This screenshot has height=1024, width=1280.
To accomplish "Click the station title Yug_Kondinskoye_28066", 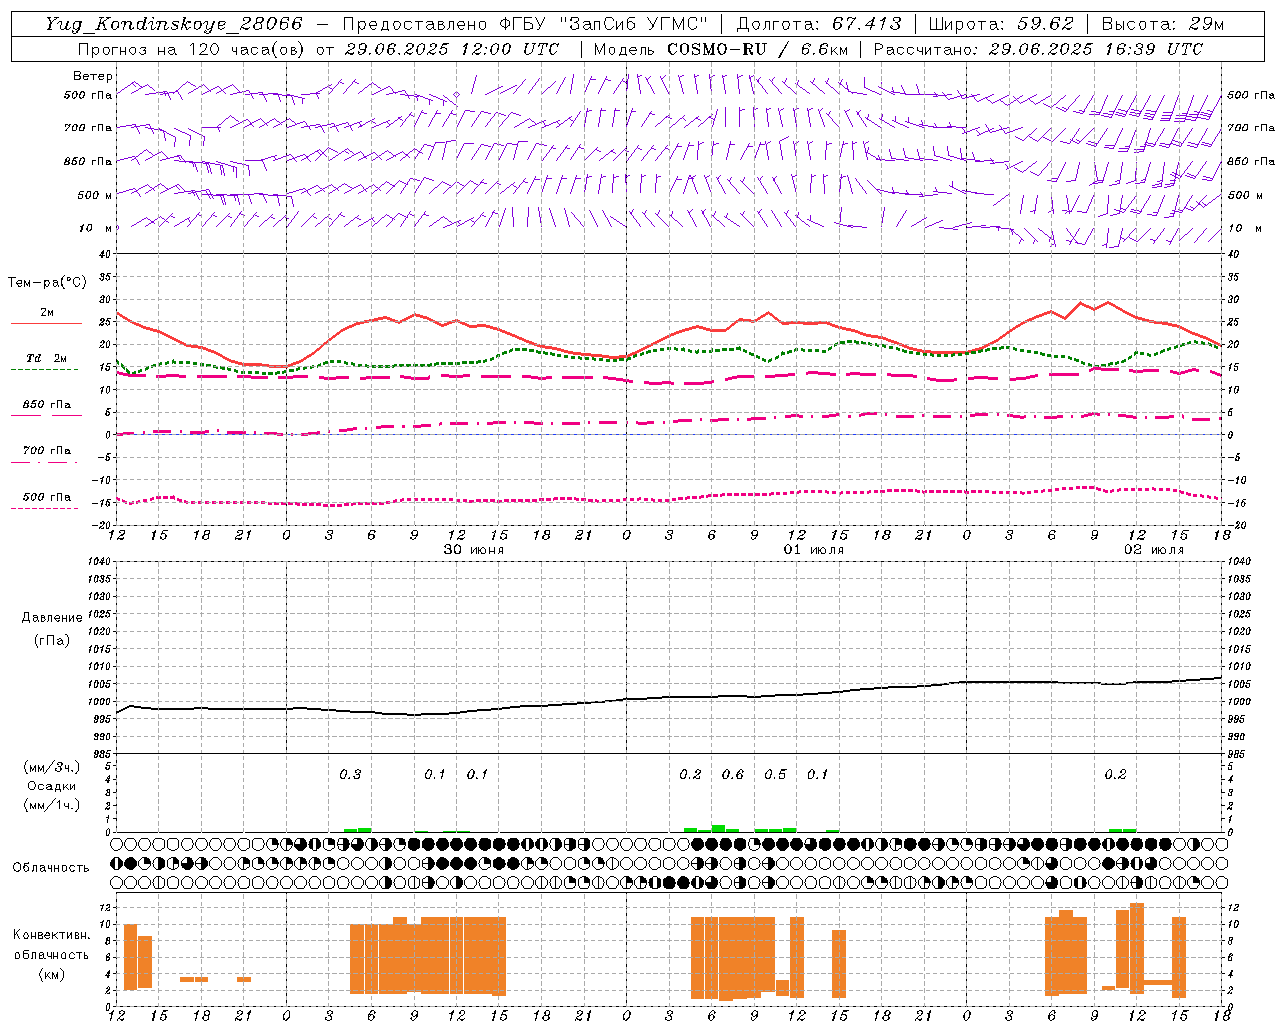I will (x=174, y=24).
